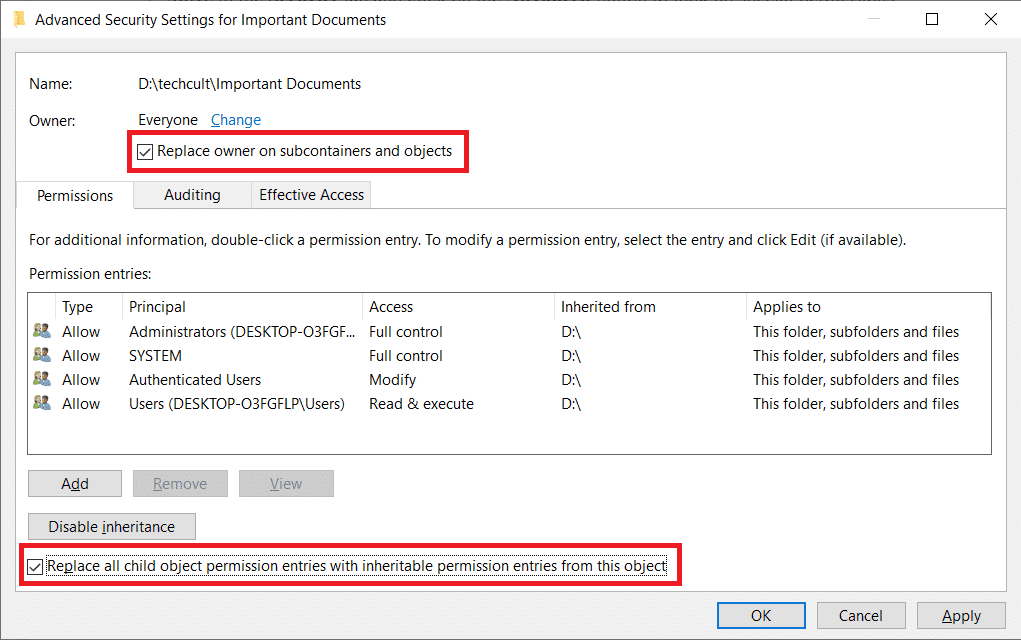Viewport: 1021px width, 640px height.
Task: Maximize the Advanced Security Settings window
Action: [x=932, y=20]
